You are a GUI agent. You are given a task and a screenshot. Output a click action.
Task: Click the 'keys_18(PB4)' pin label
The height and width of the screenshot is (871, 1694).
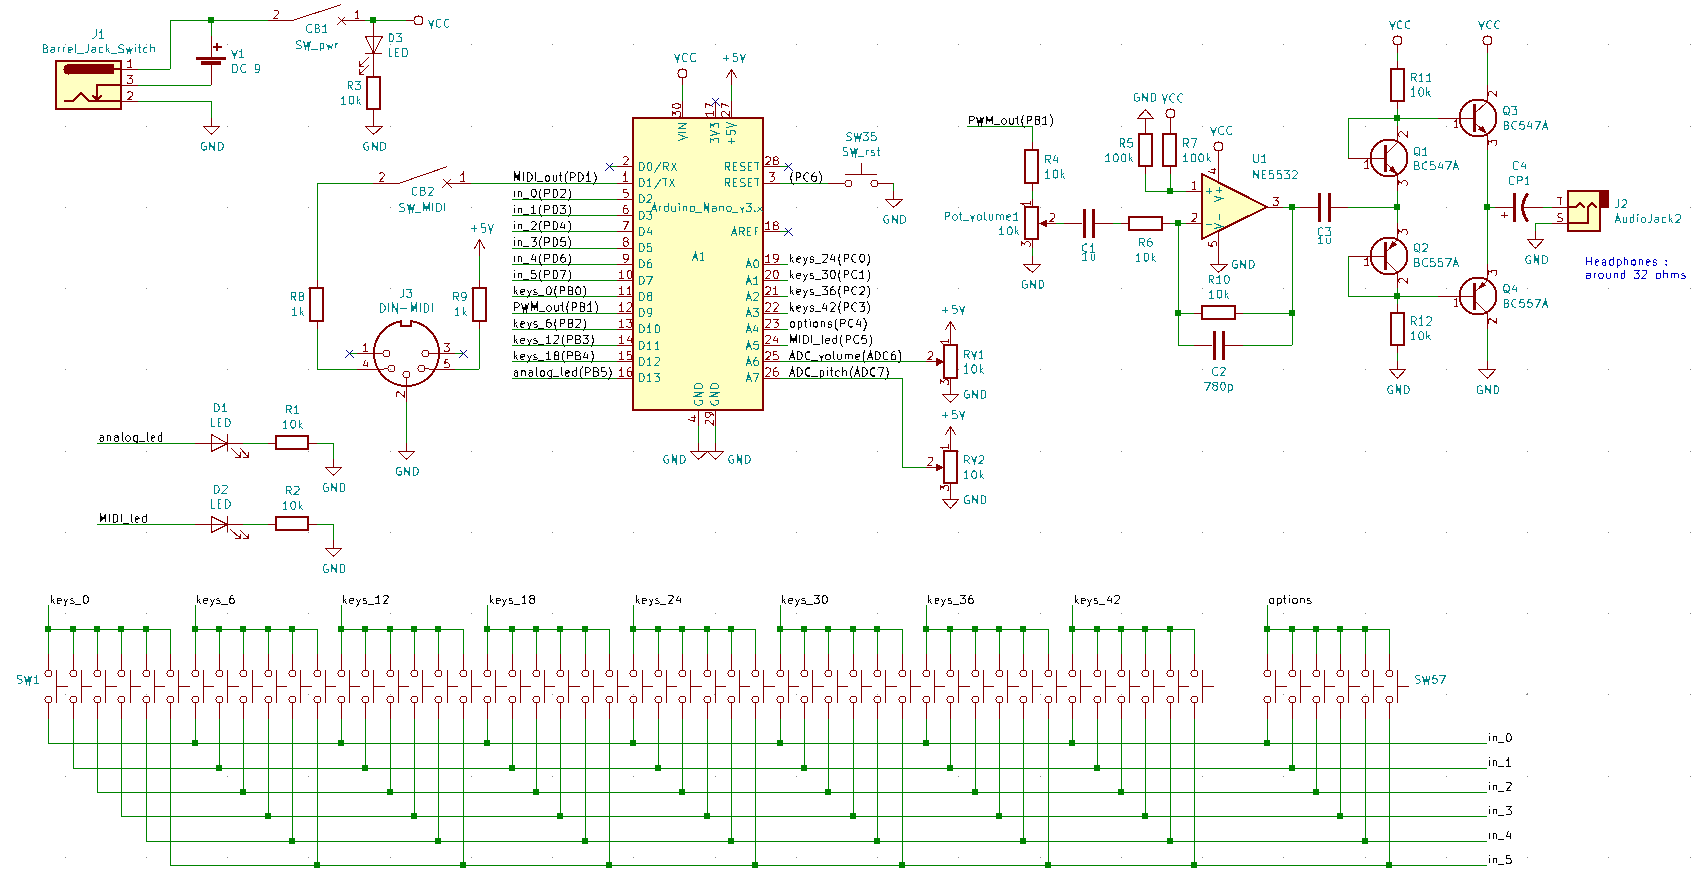554,355
